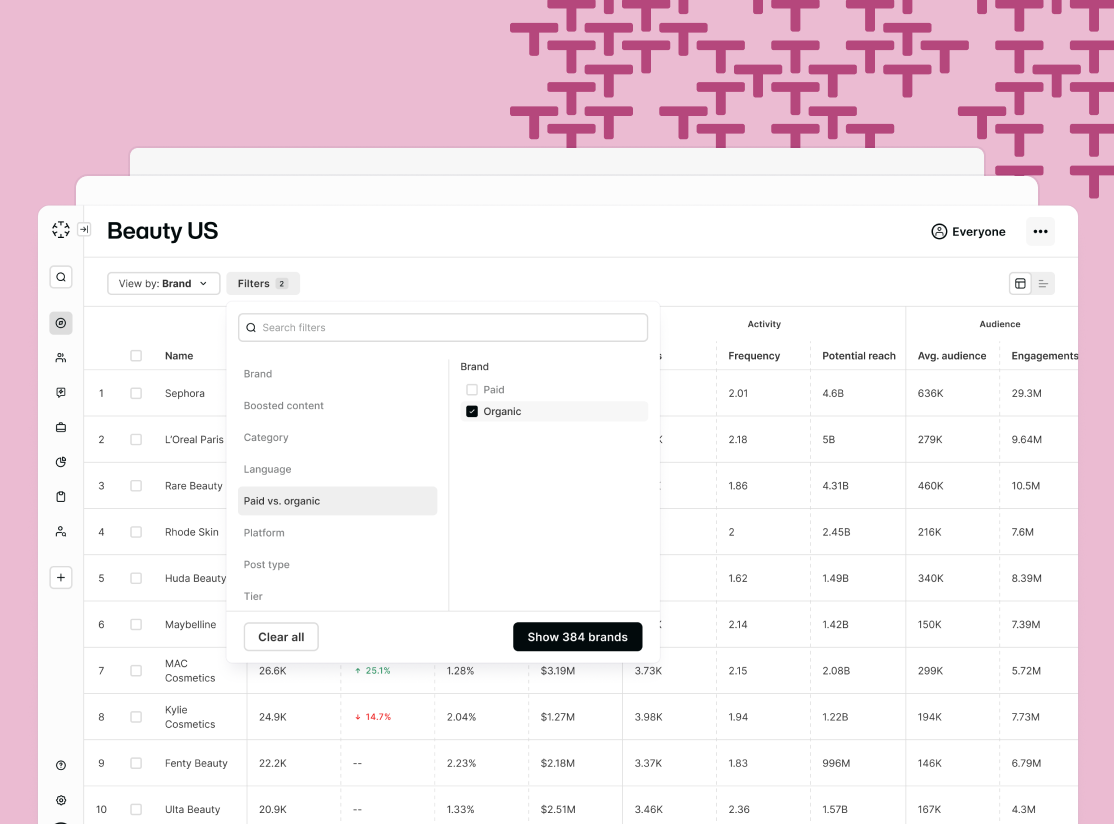Open the people group icon in sidebar
This screenshot has width=1114, height=824.
point(61,358)
